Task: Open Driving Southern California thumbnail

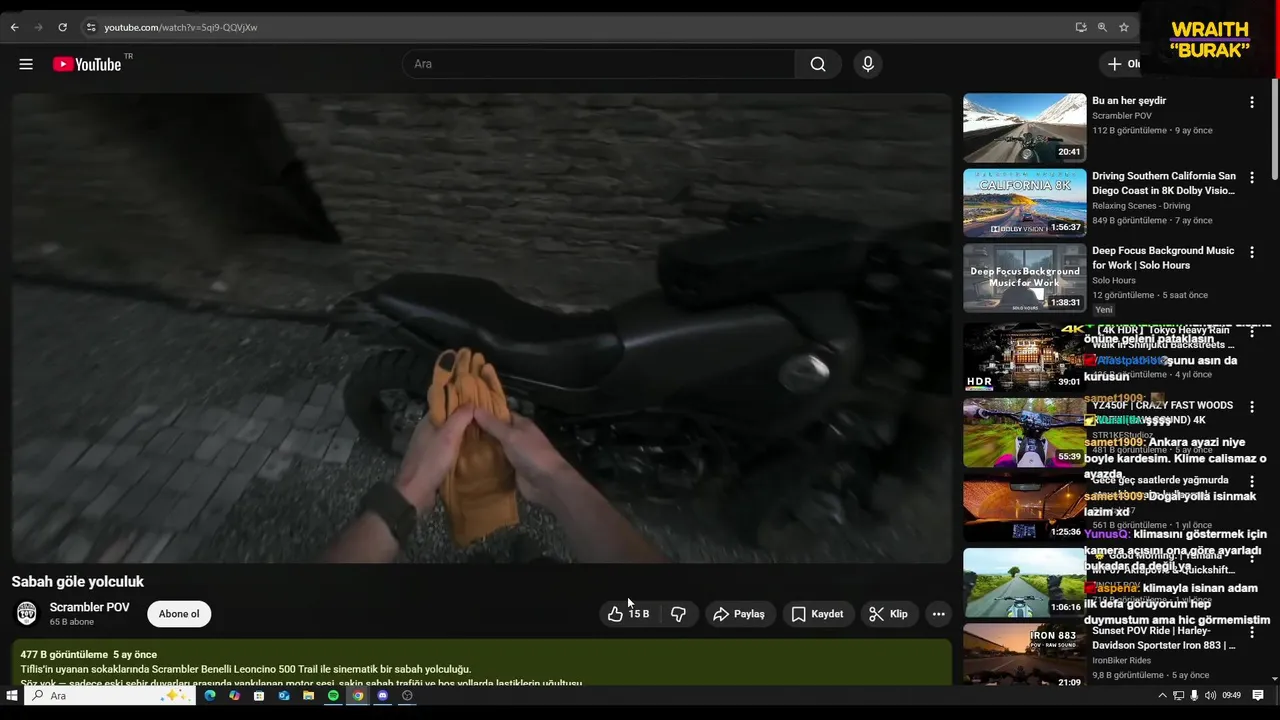Action: pyautogui.click(x=1024, y=203)
